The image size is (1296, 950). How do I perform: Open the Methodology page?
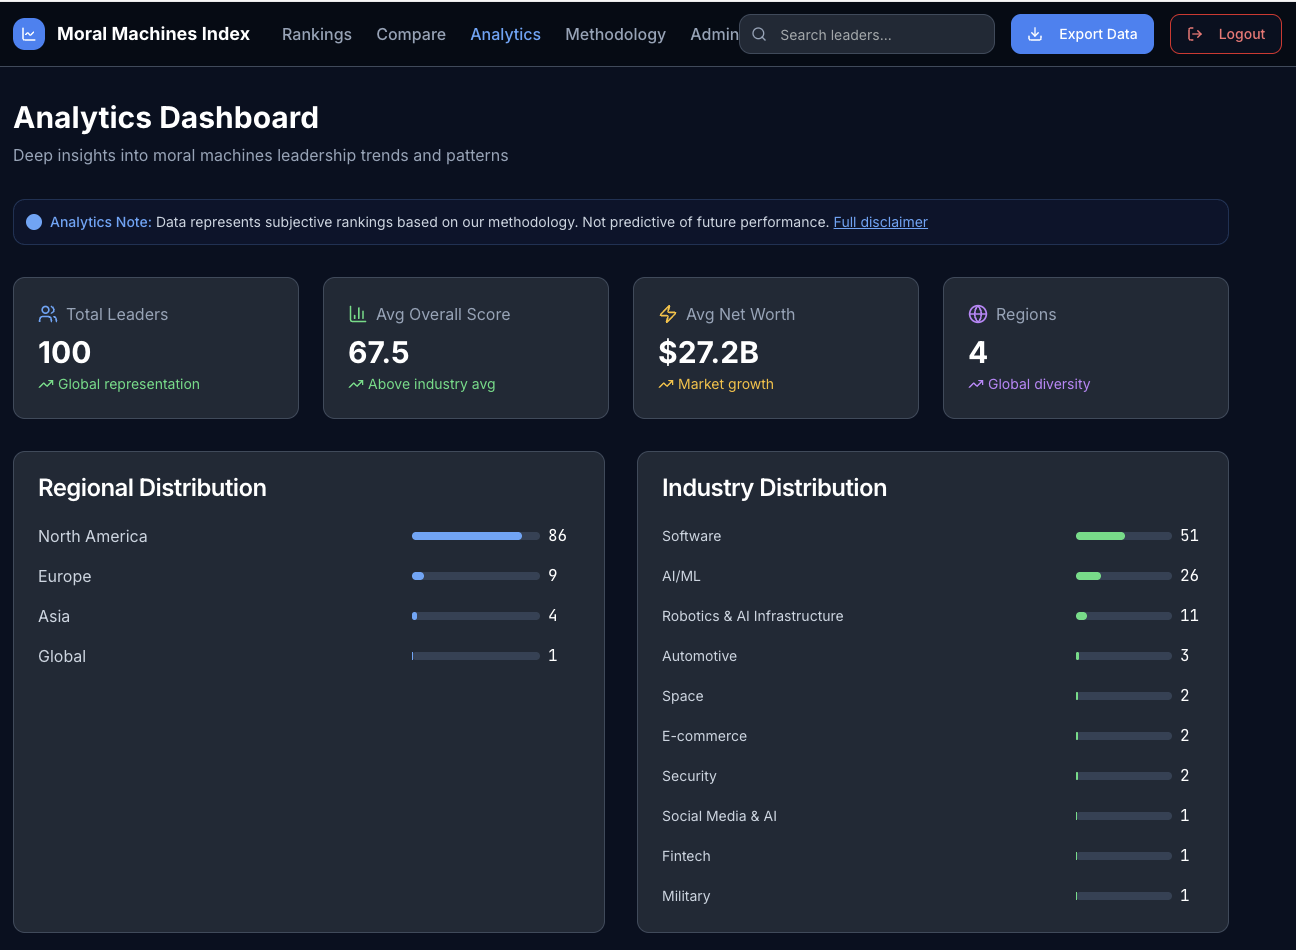coord(615,34)
